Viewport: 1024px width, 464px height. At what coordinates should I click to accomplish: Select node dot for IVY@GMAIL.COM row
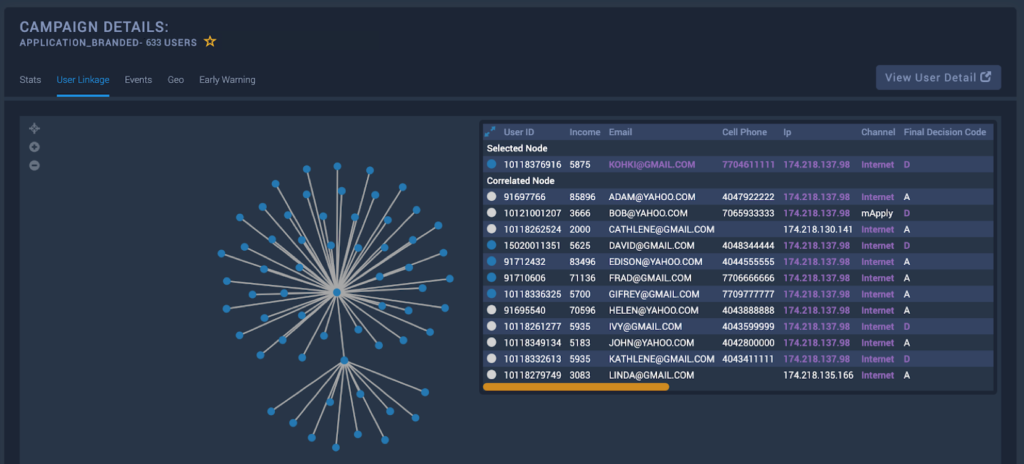(492, 326)
